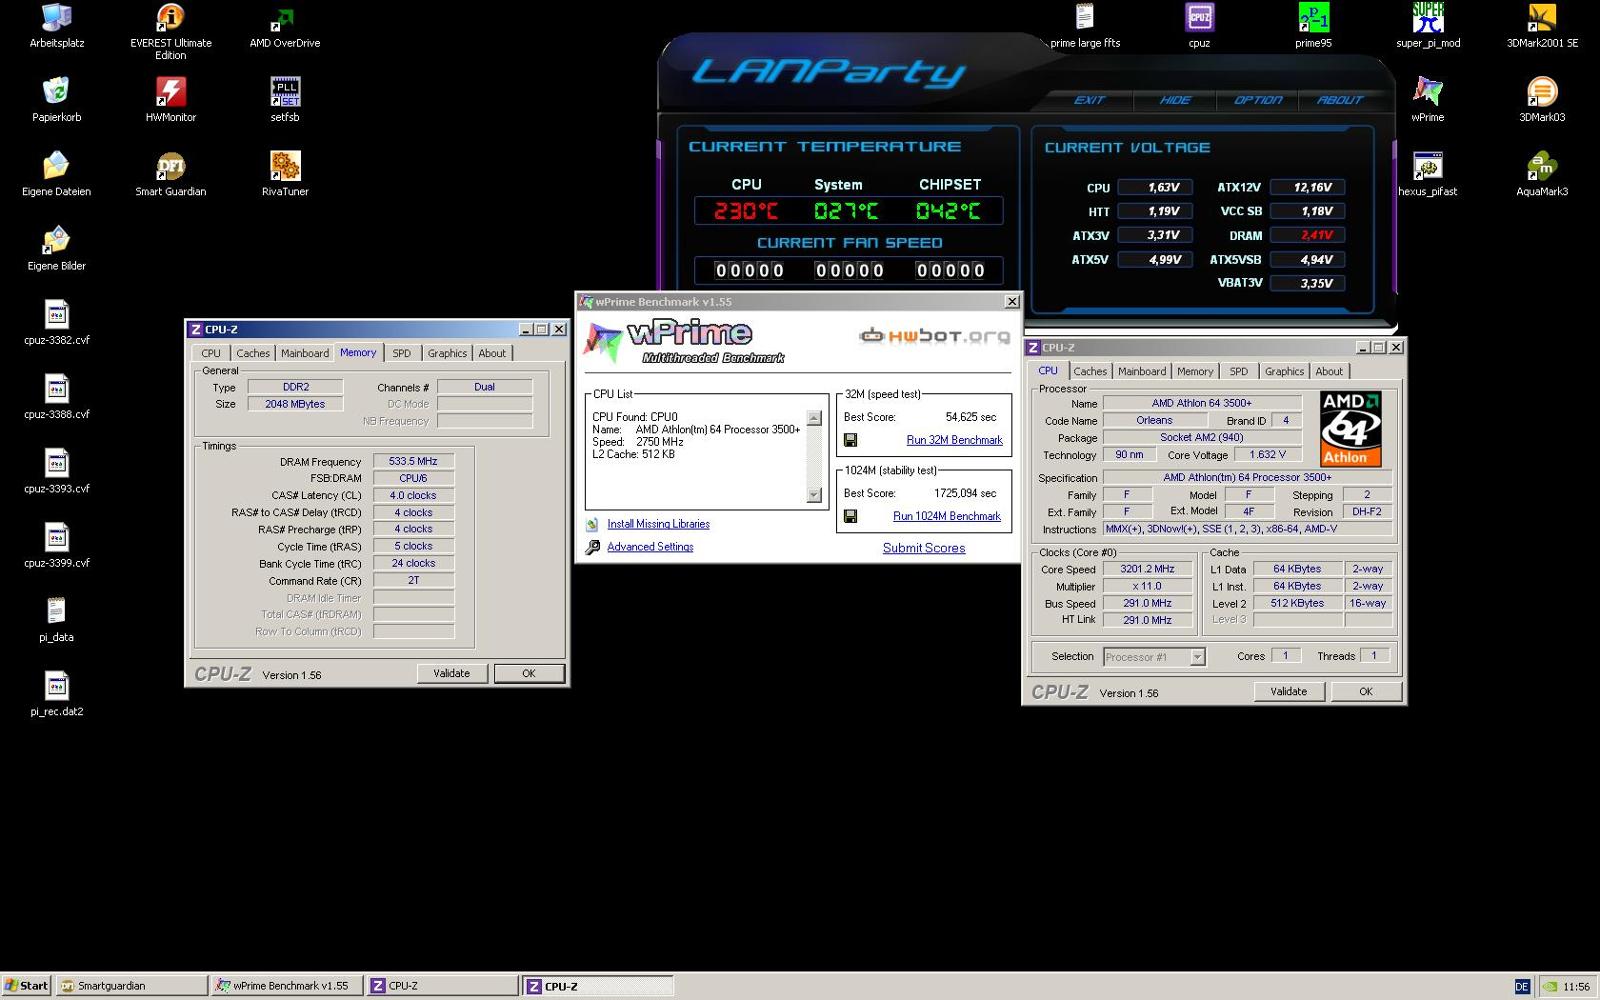
Task: Switch to Memory tab in right CPU-Z
Action: coord(1195,371)
